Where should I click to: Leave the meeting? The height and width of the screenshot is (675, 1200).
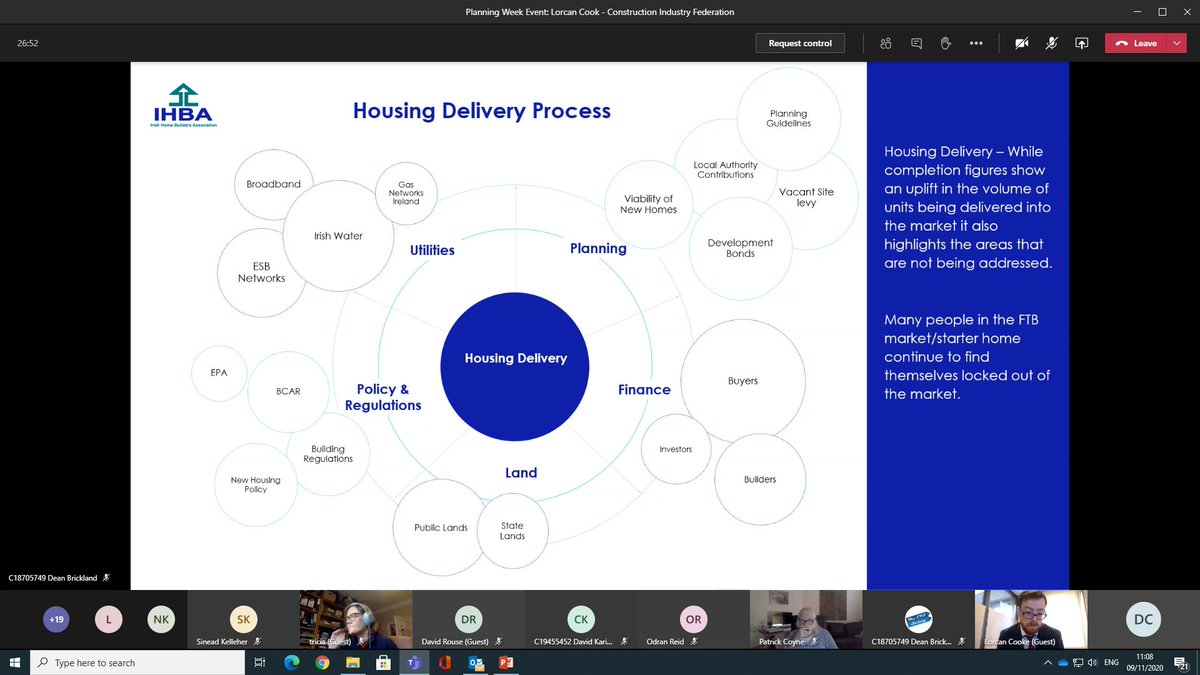click(1140, 43)
